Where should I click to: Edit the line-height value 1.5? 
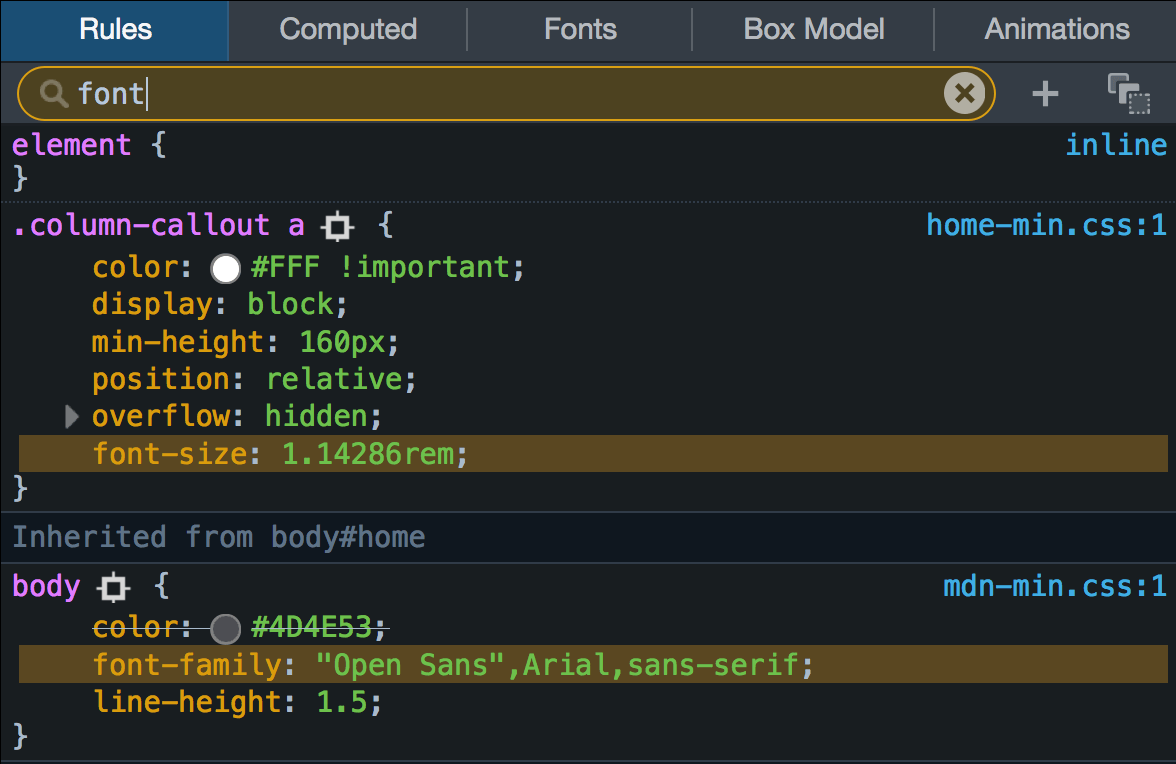click(342, 703)
